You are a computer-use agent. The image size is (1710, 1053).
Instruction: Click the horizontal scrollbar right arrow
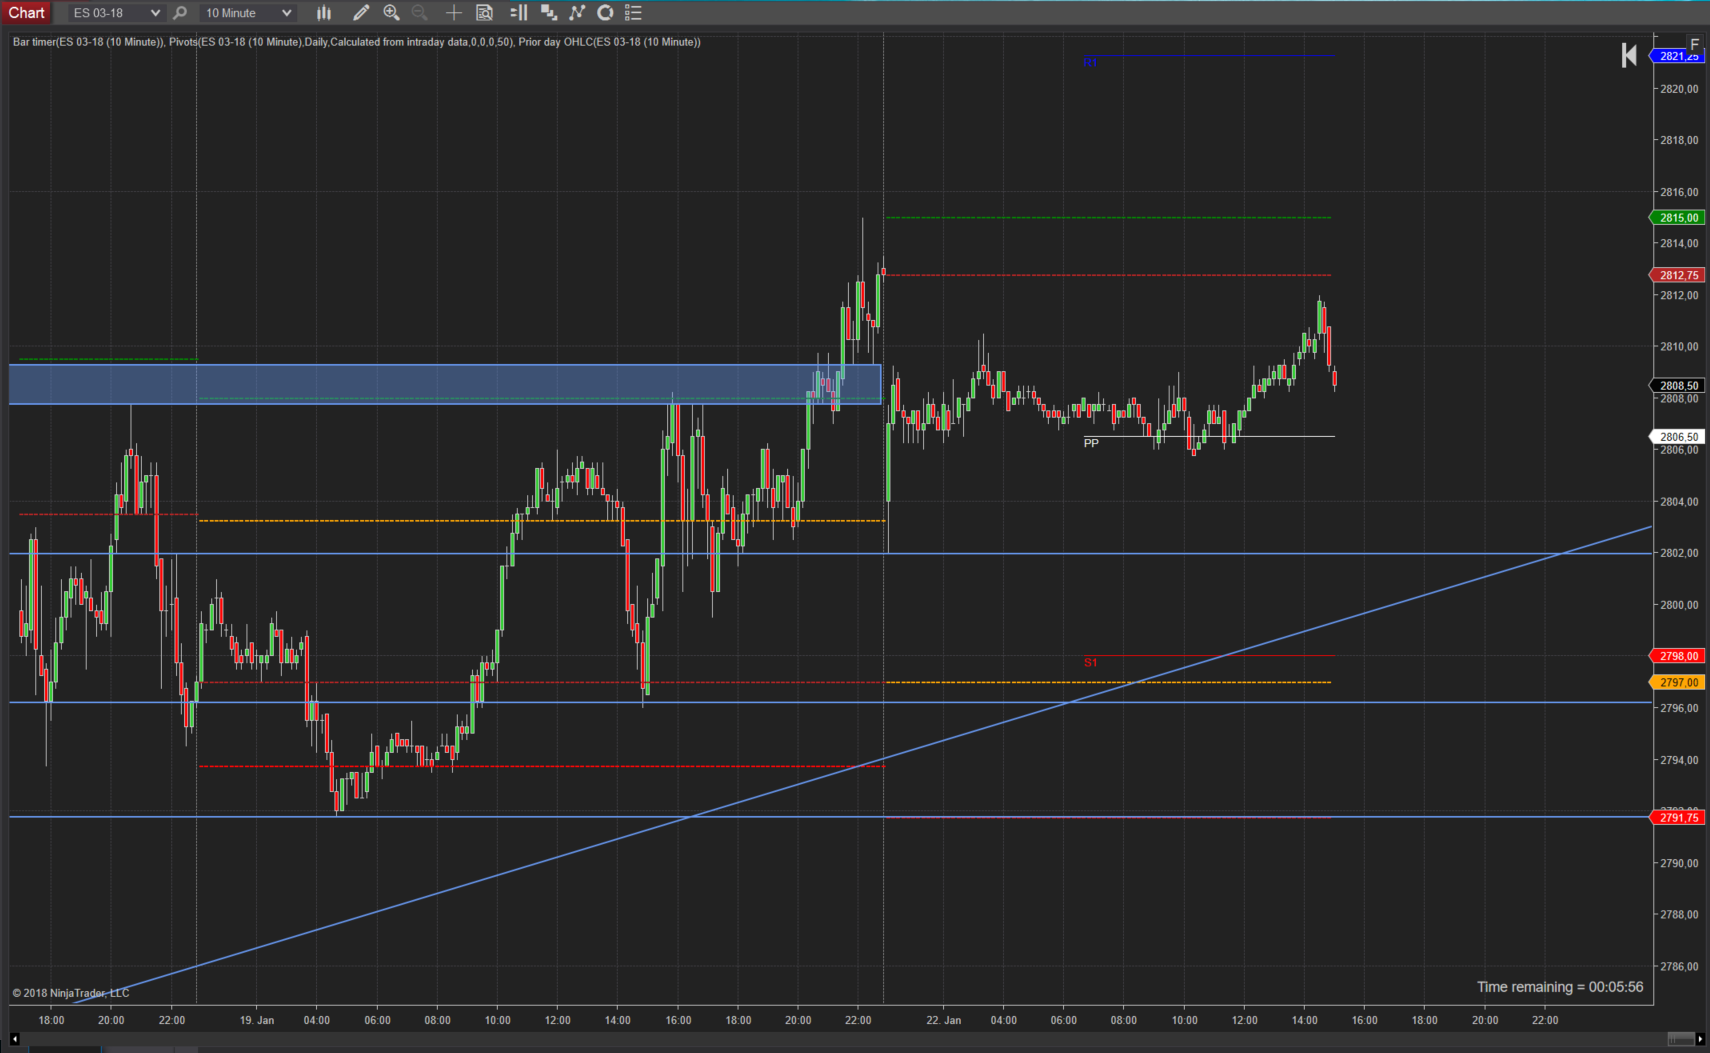(1700, 1040)
